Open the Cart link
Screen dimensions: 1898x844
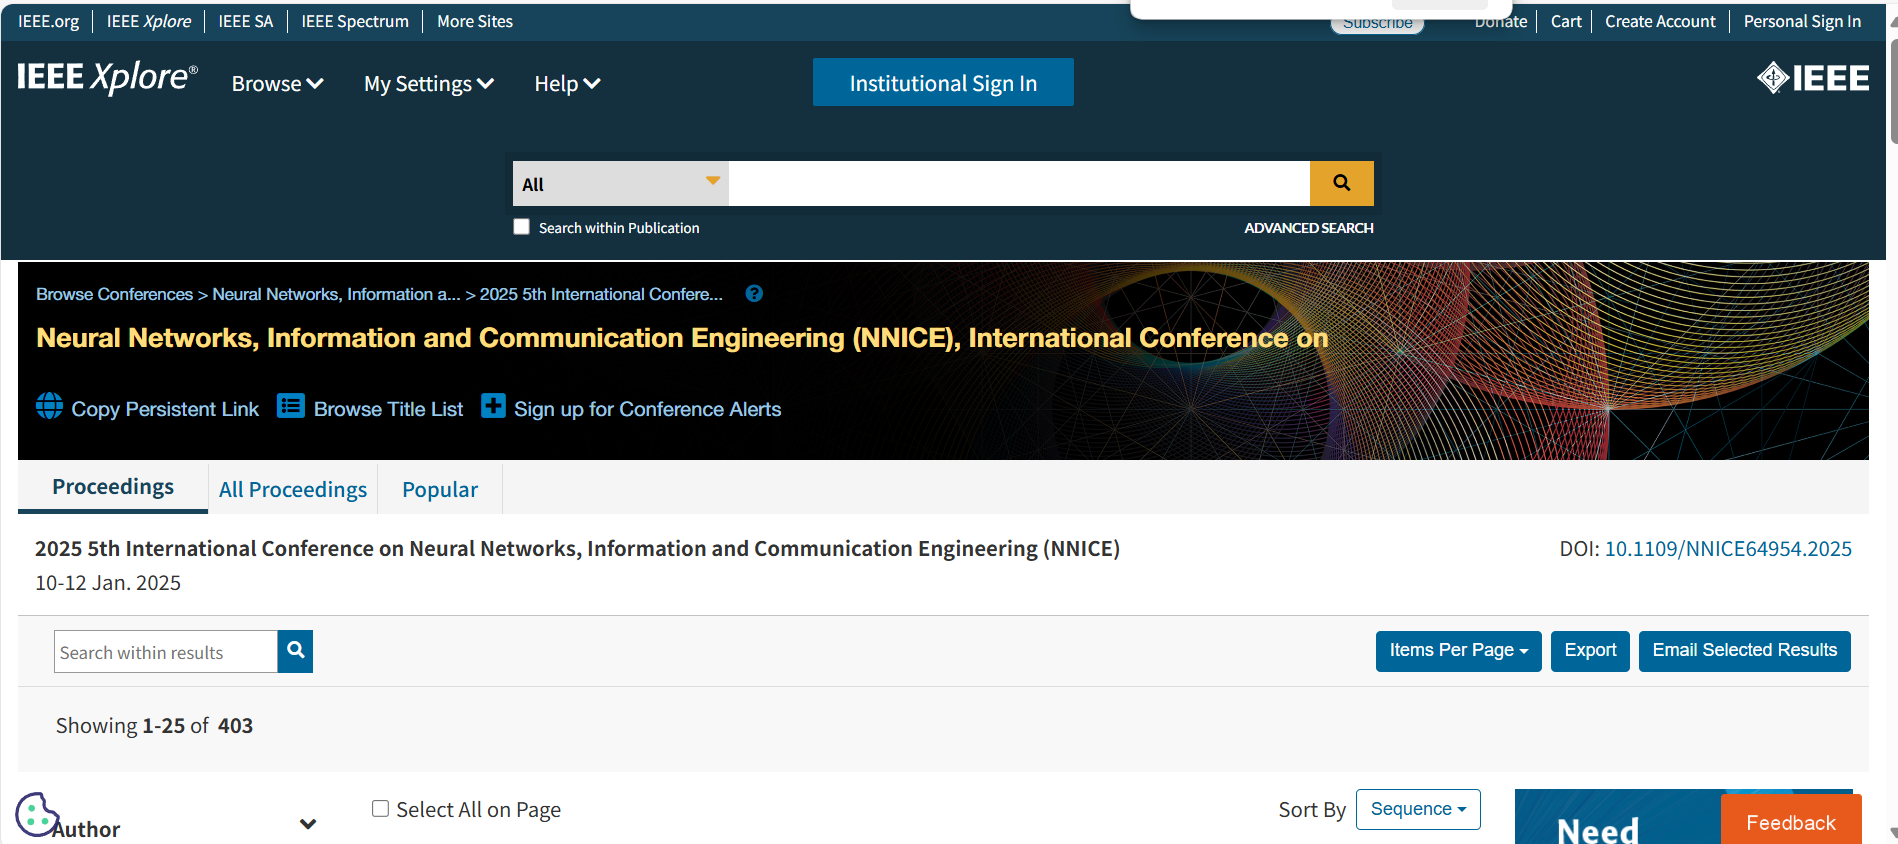coord(1566,21)
